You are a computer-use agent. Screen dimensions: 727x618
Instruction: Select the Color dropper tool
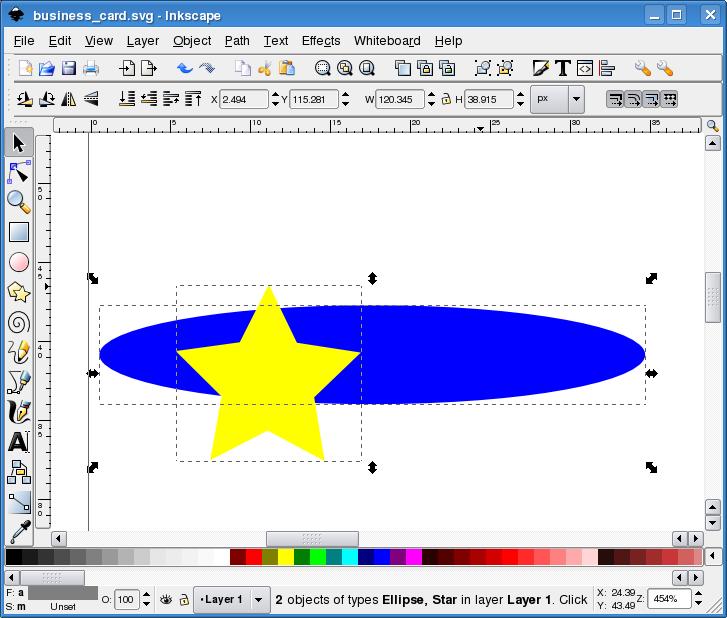click(18, 531)
